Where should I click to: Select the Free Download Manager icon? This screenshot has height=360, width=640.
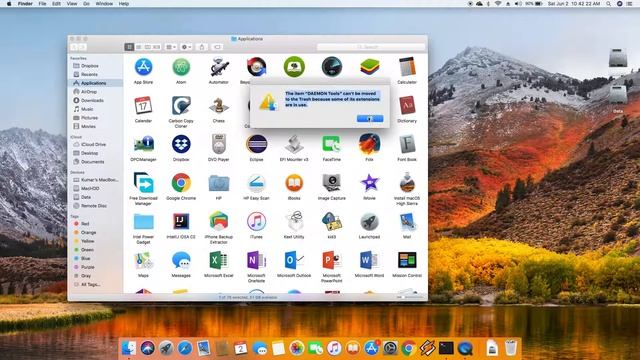[x=143, y=183]
